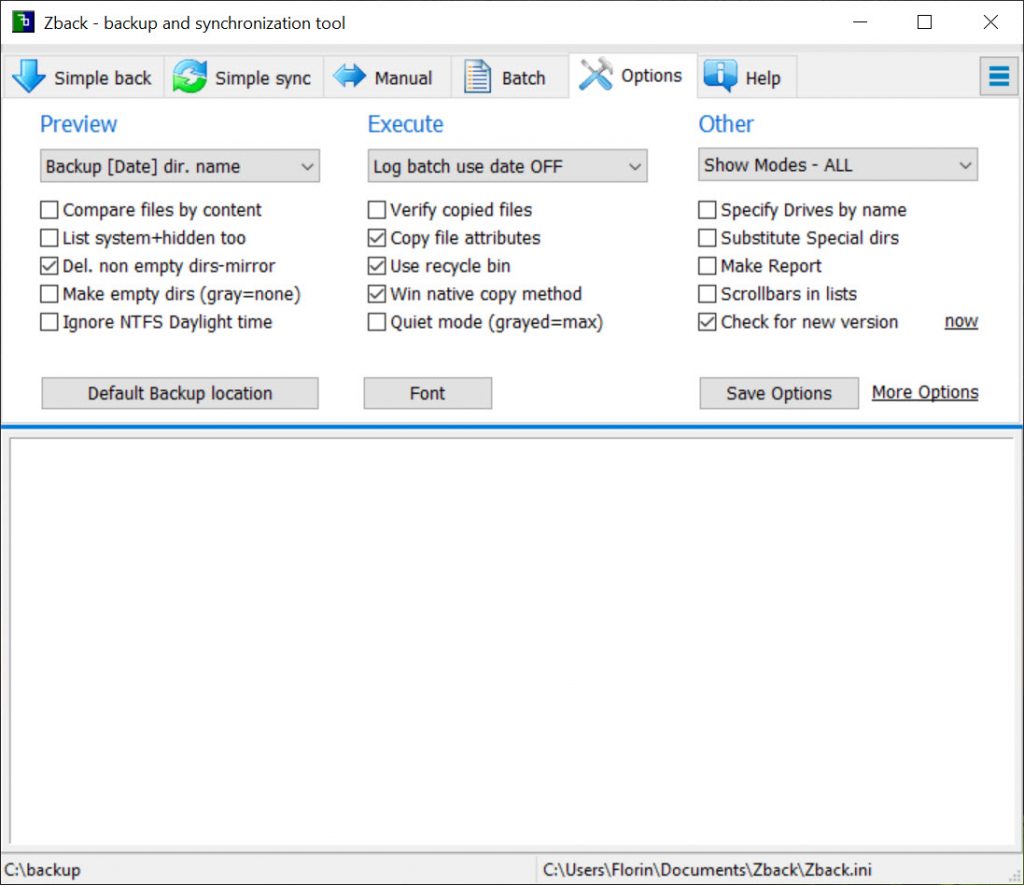The image size is (1024, 885).
Task: Click the blue double-arrow Manual icon
Action: [x=349, y=76]
